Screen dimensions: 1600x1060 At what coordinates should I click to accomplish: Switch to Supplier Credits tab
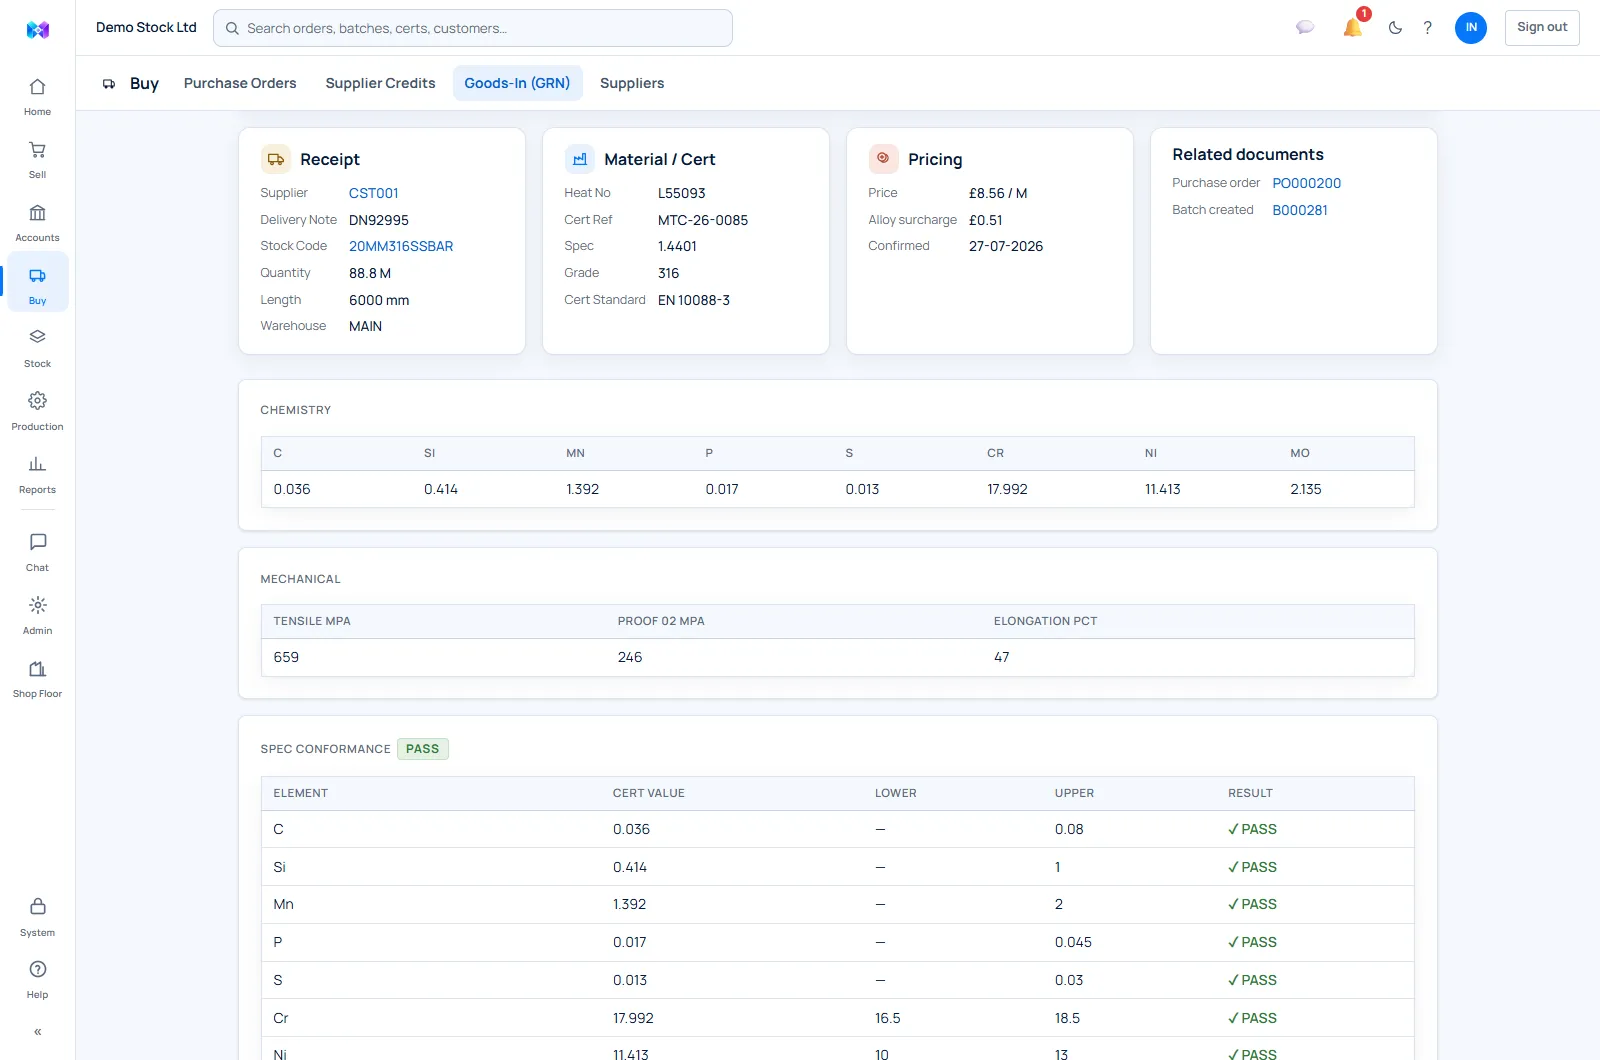click(380, 83)
